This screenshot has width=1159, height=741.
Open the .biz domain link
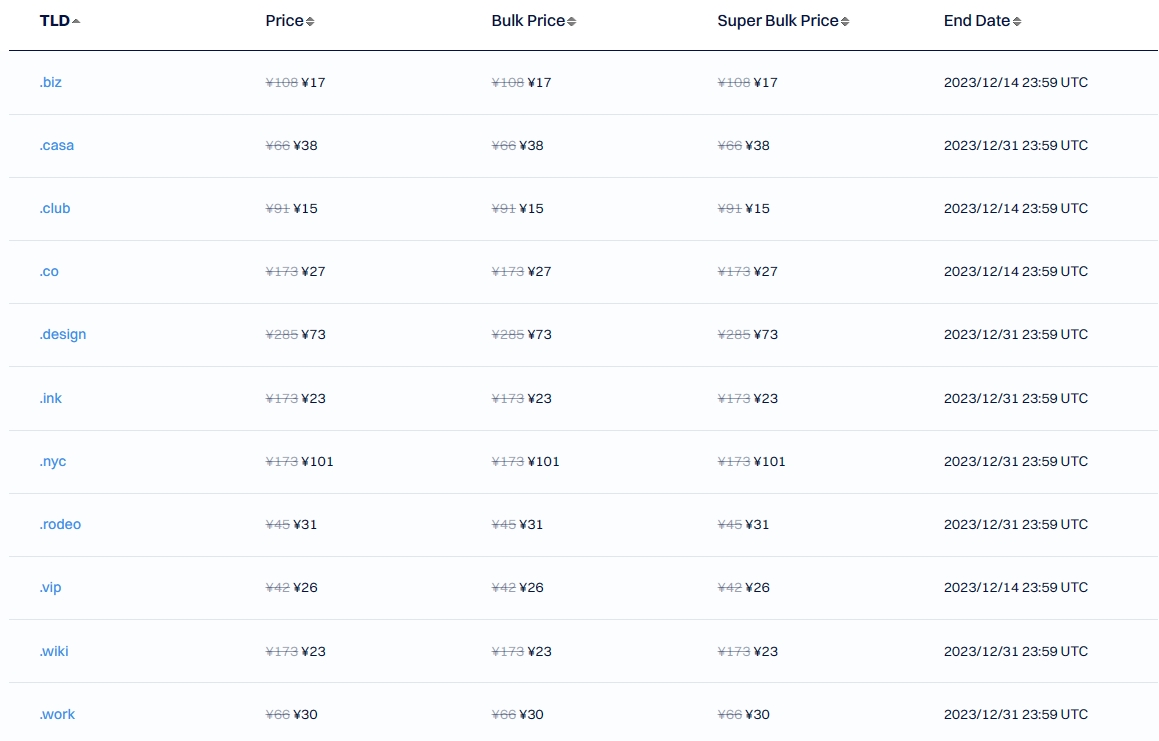pyautogui.click(x=50, y=82)
